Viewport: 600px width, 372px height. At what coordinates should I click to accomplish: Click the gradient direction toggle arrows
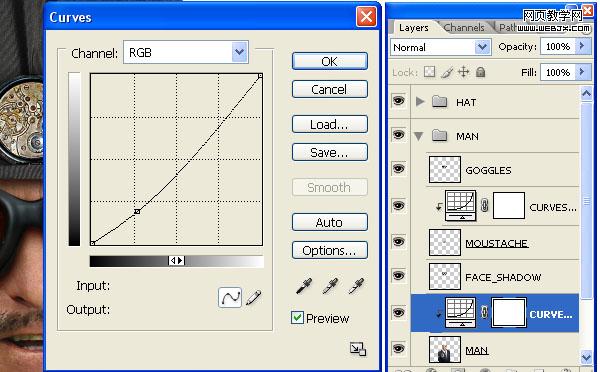pos(176,261)
